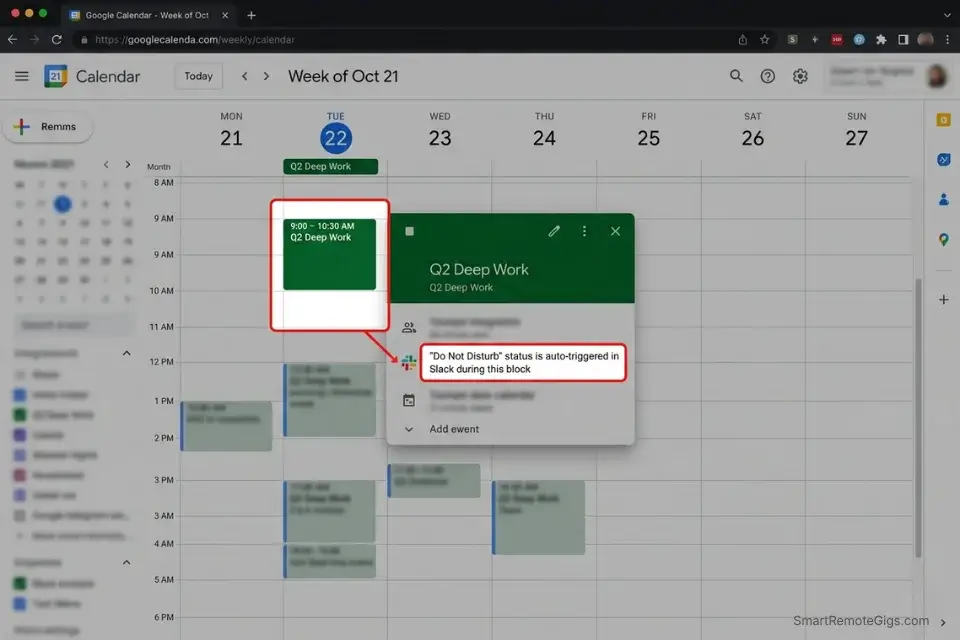Open the browser three-dot menu

coord(947,39)
